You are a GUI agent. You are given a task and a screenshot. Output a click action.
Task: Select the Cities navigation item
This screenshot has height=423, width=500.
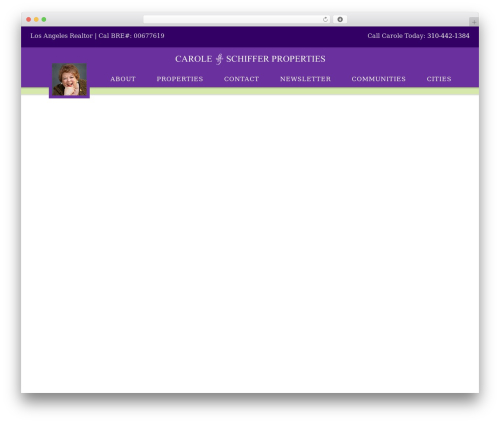[x=439, y=79]
